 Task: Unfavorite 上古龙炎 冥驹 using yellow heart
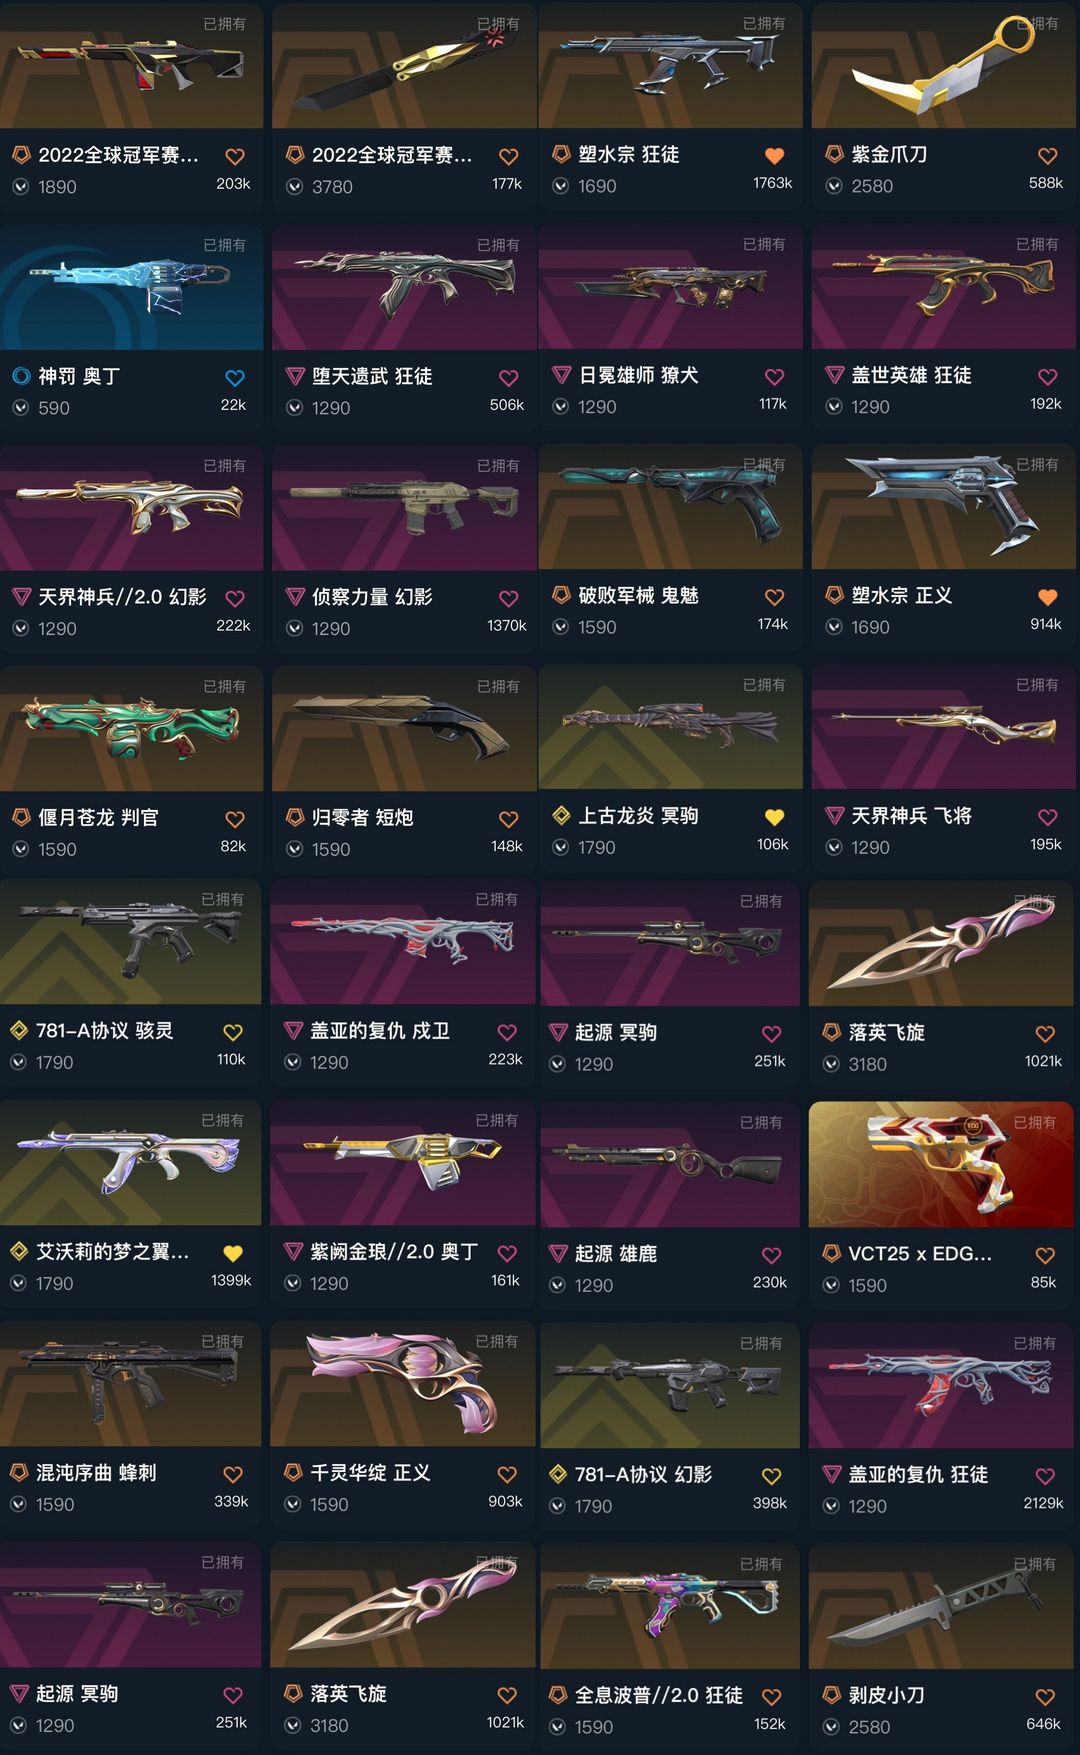[774, 818]
